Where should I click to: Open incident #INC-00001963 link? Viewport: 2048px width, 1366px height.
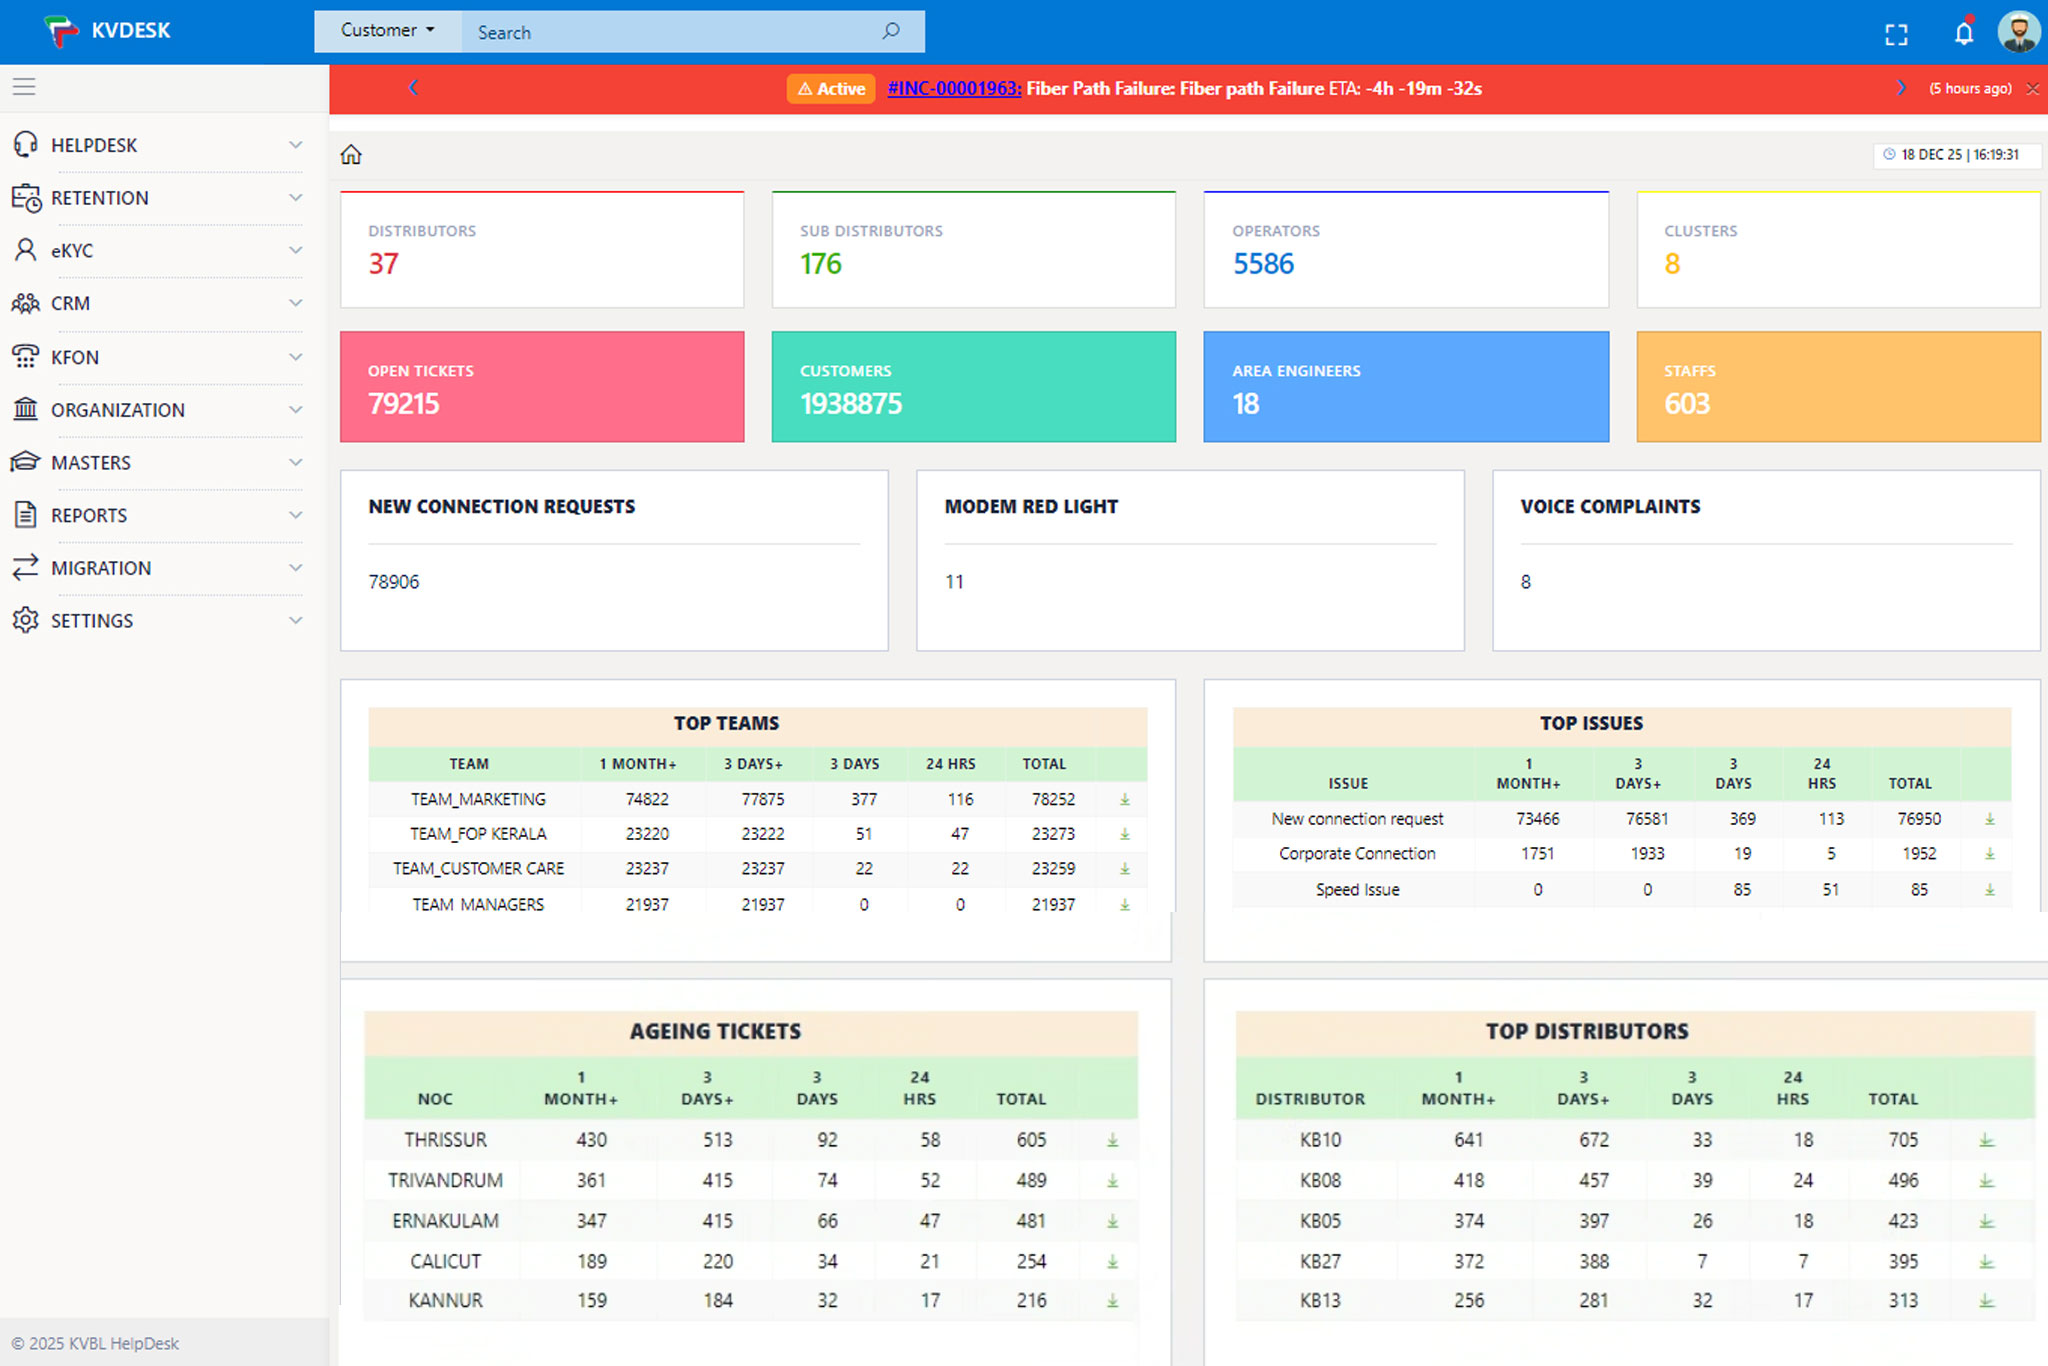pyautogui.click(x=954, y=89)
